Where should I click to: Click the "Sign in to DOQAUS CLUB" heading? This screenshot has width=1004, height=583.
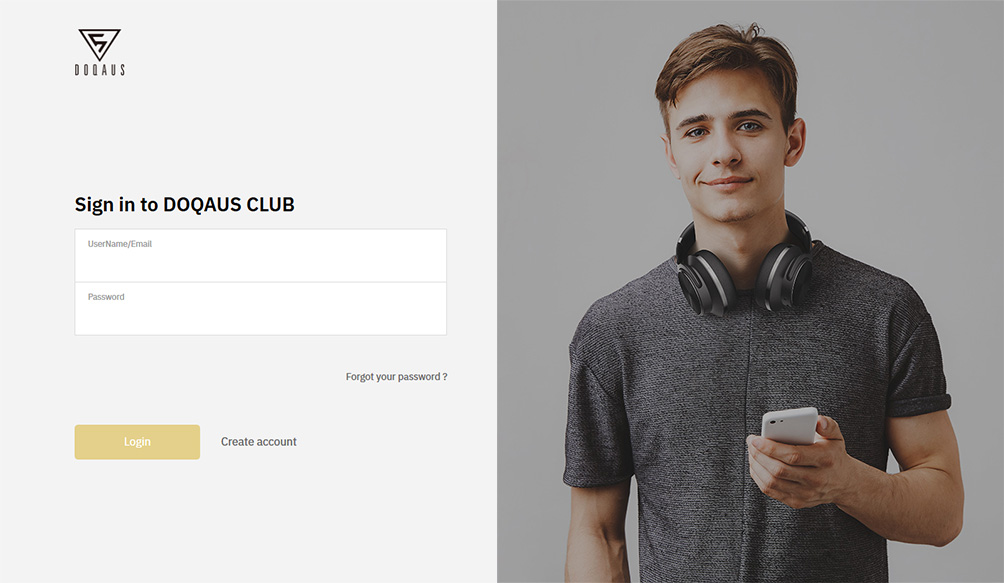pos(184,205)
